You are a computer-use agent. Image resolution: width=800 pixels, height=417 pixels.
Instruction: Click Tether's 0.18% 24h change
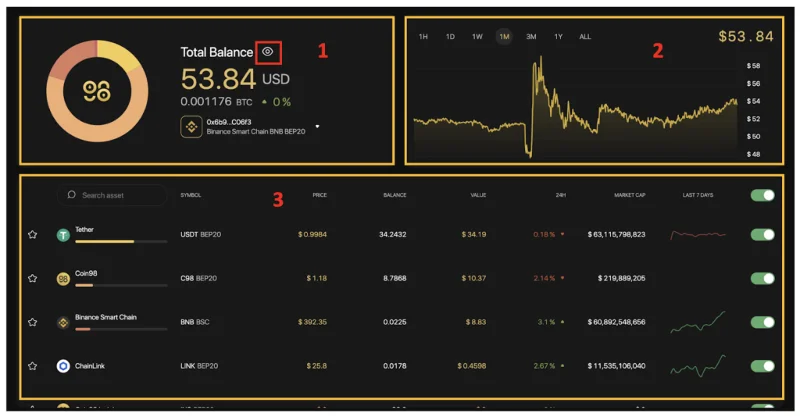click(x=548, y=234)
